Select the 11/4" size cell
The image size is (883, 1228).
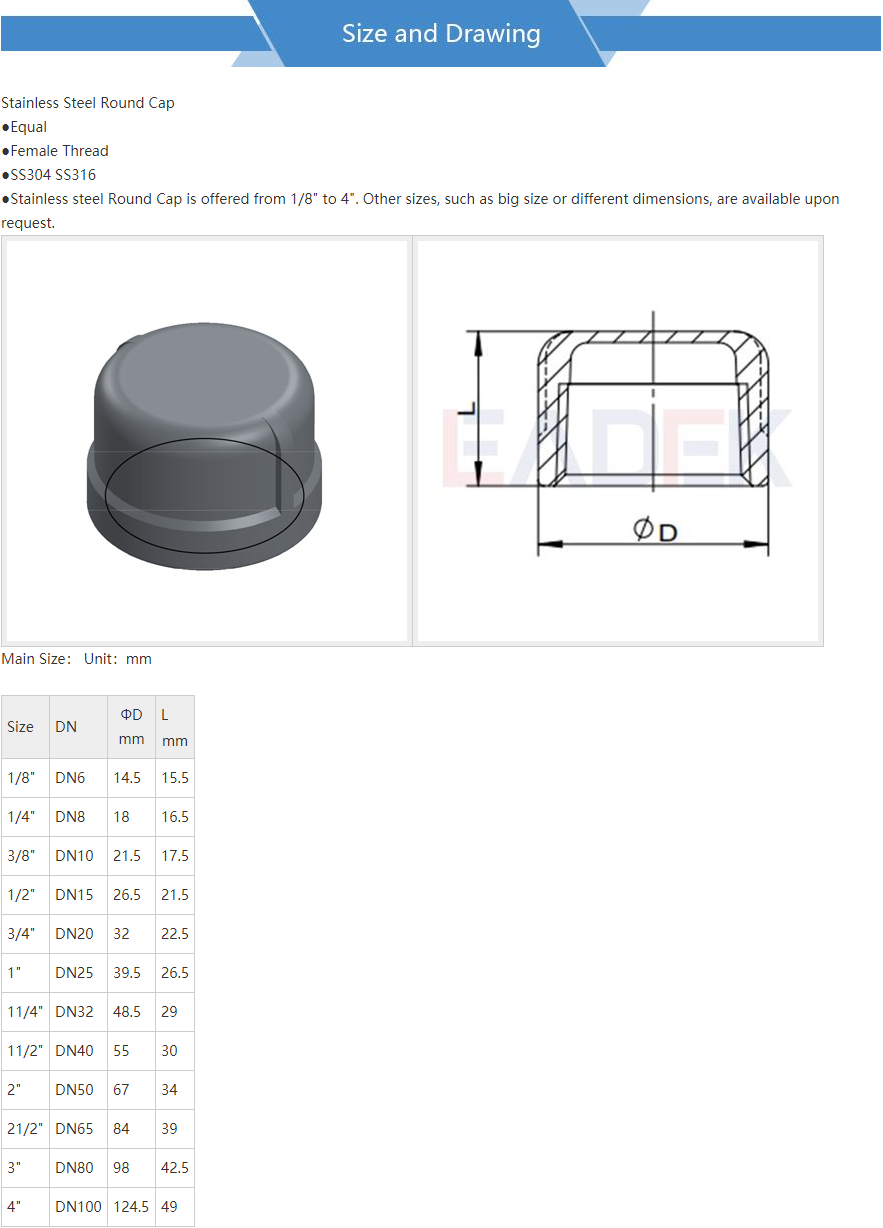click(26, 1012)
